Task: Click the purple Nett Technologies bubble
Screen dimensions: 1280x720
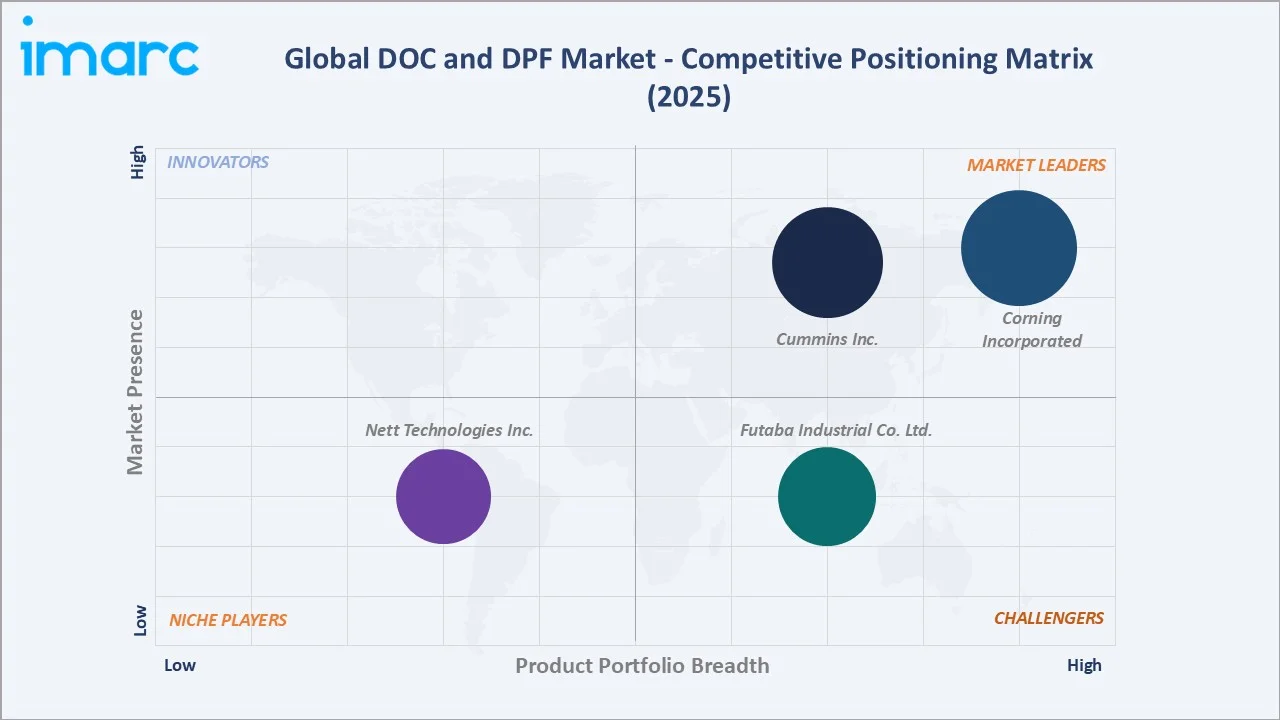Action: point(443,496)
